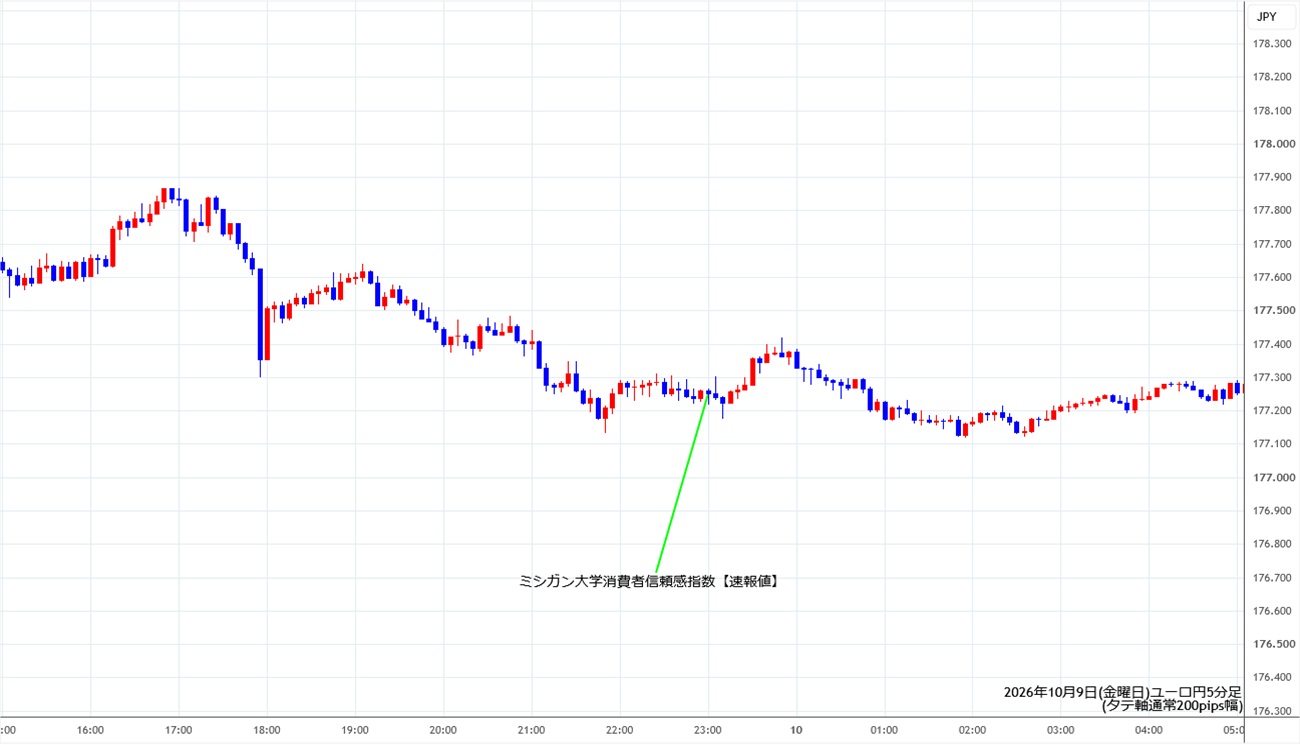Select the 177.600 price axis label
This screenshot has height=745, width=1300.
tap(1270, 277)
